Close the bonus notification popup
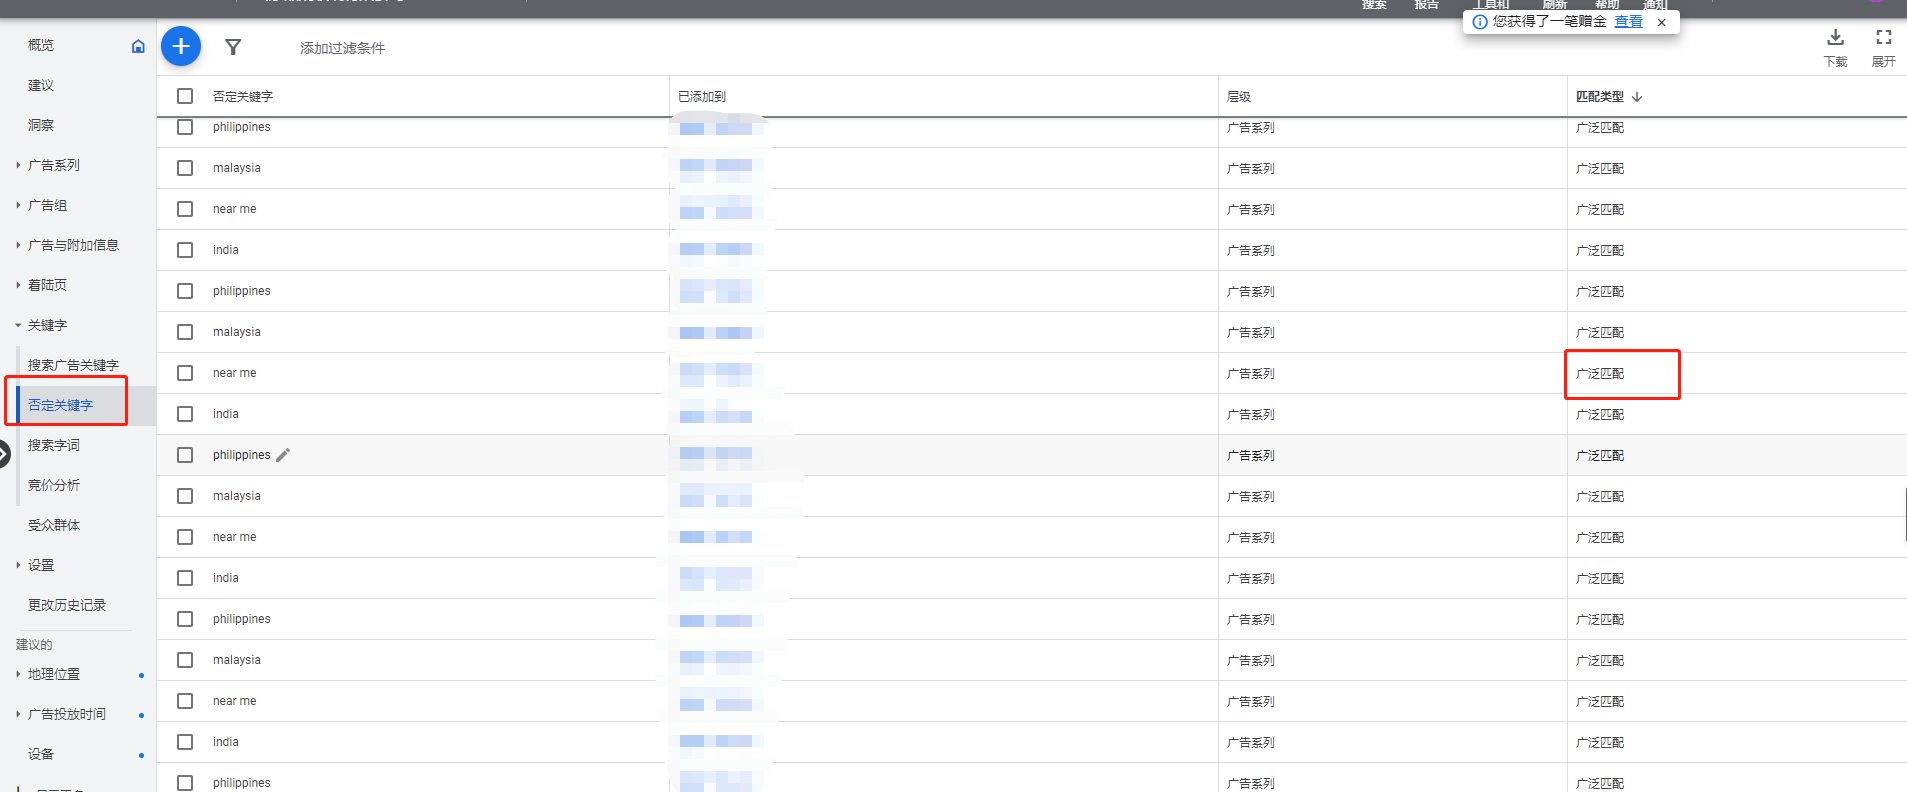The width and height of the screenshot is (1907, 792). coord(1662,22)
